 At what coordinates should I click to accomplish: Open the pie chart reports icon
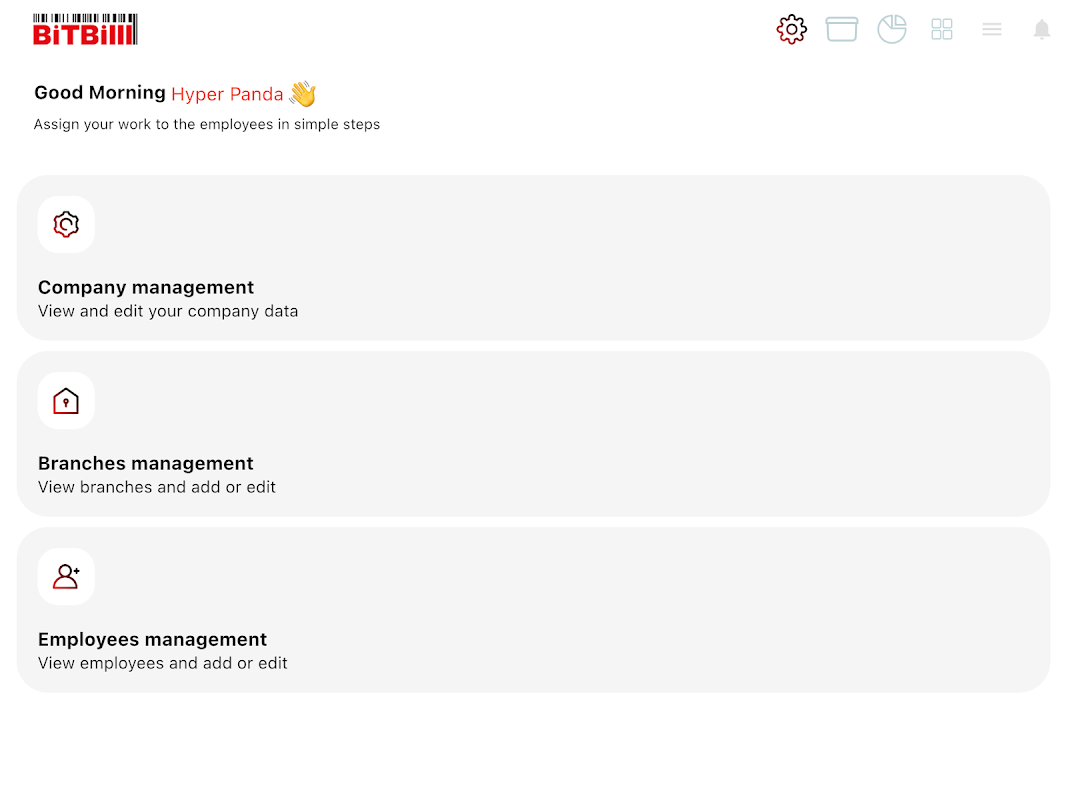[892, 29]
